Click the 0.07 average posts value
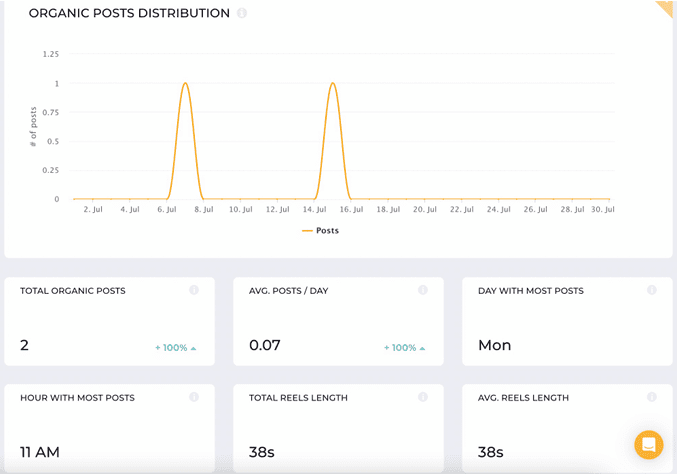Image resolution: width=677 pixels, height=474 pixels. [x=264, y=345]
